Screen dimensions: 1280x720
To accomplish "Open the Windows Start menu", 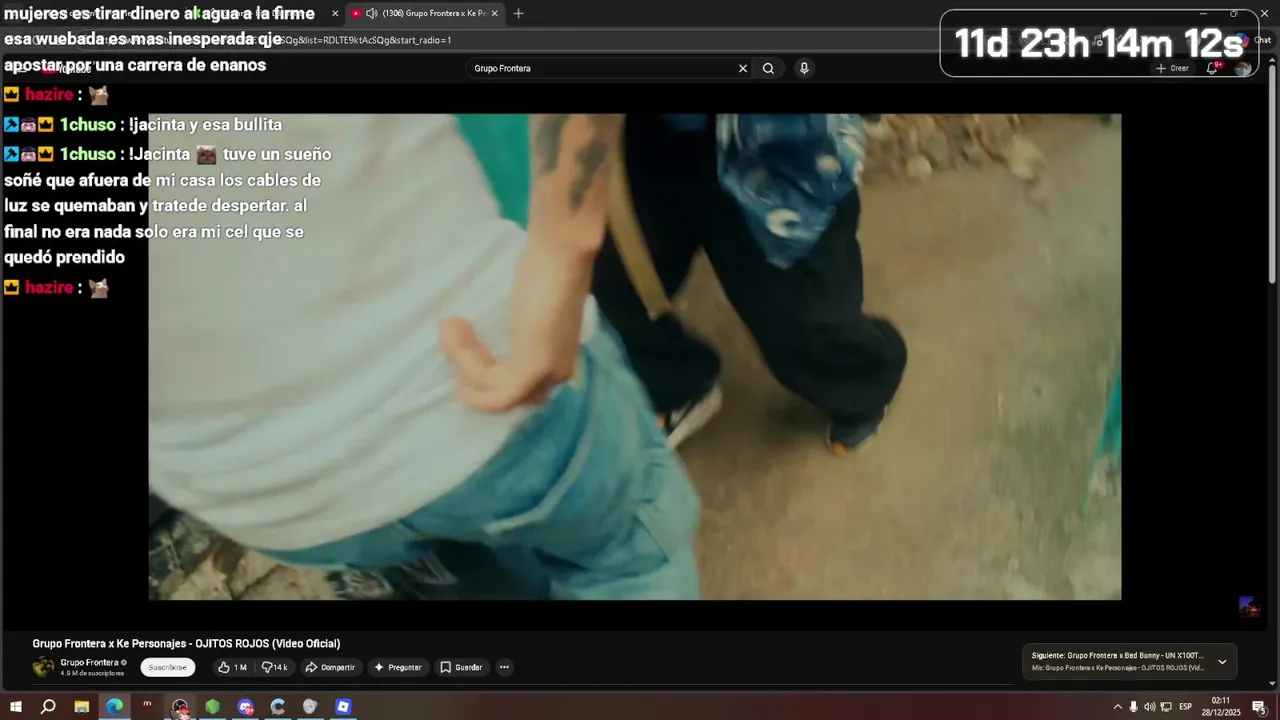I will (x=16, y=707).
